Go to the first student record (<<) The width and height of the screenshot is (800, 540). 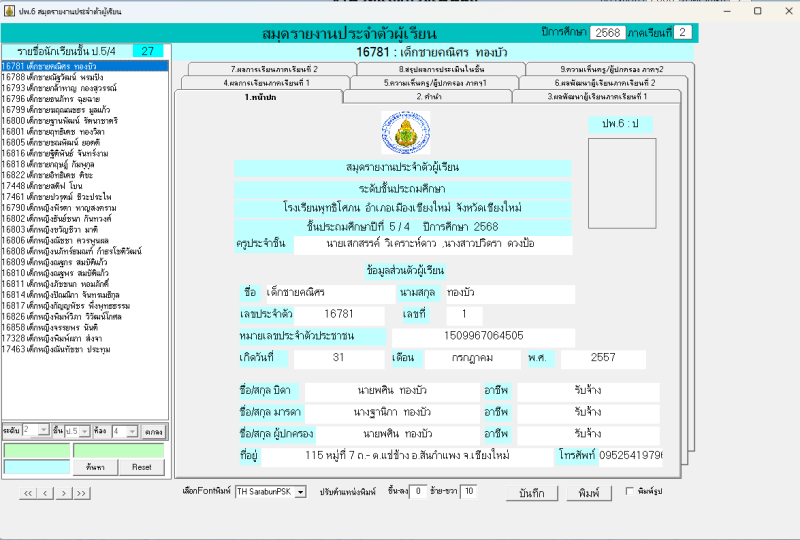tap(28, 493)
